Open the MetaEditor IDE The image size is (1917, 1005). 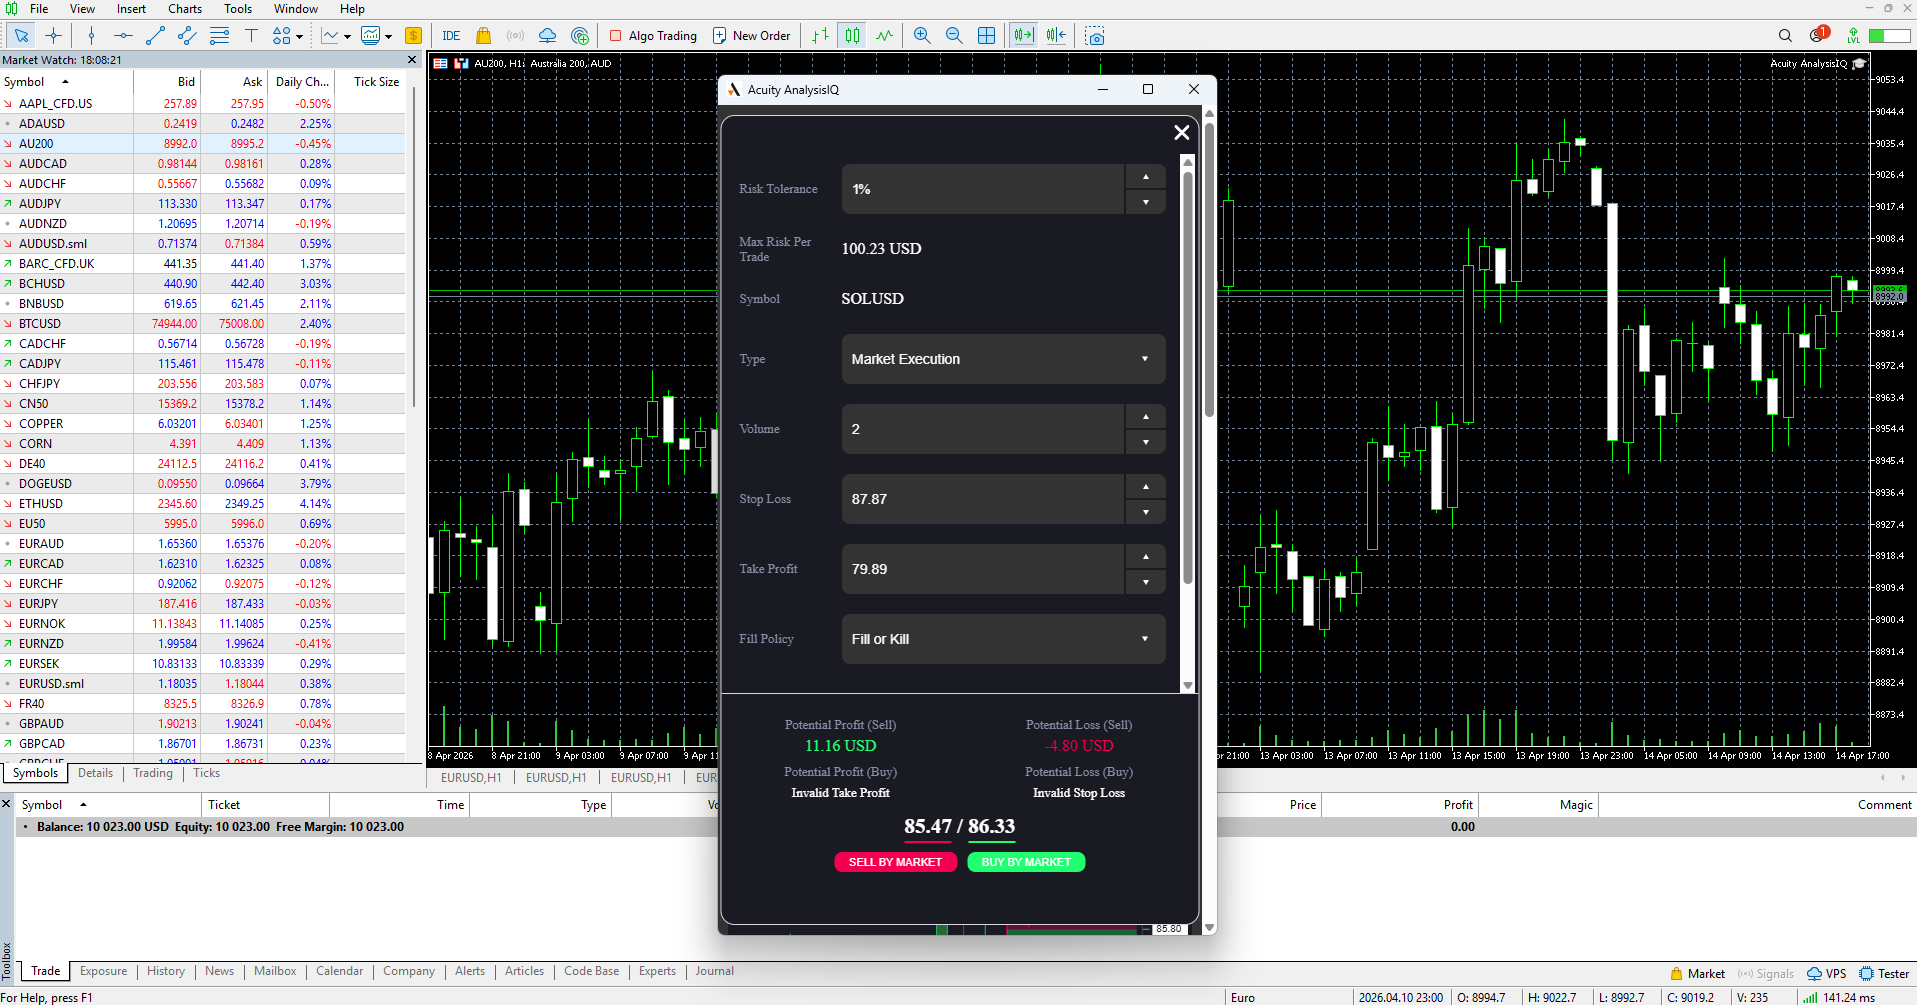[451, 36]
